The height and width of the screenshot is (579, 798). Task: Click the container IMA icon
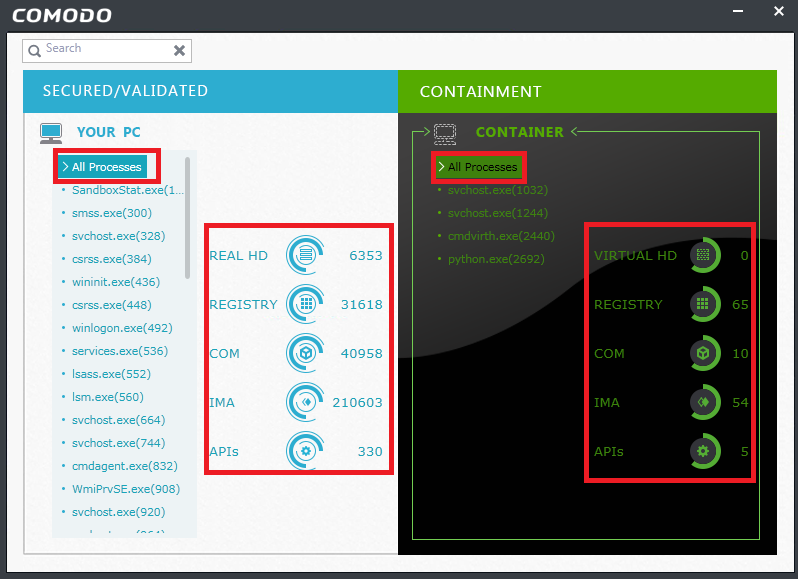[705, 402]
